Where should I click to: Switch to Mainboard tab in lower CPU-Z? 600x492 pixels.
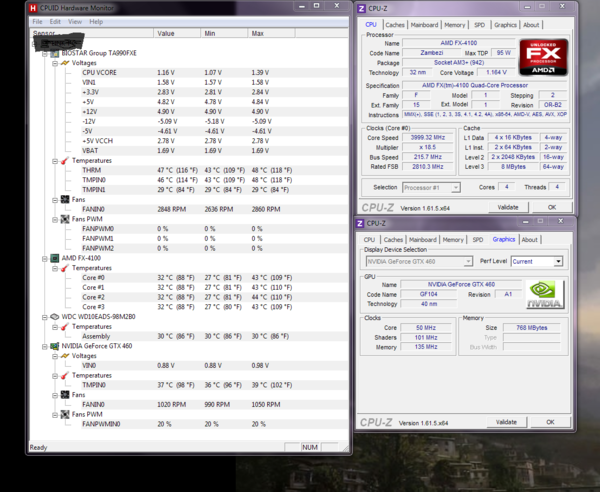tap(422, 240)
